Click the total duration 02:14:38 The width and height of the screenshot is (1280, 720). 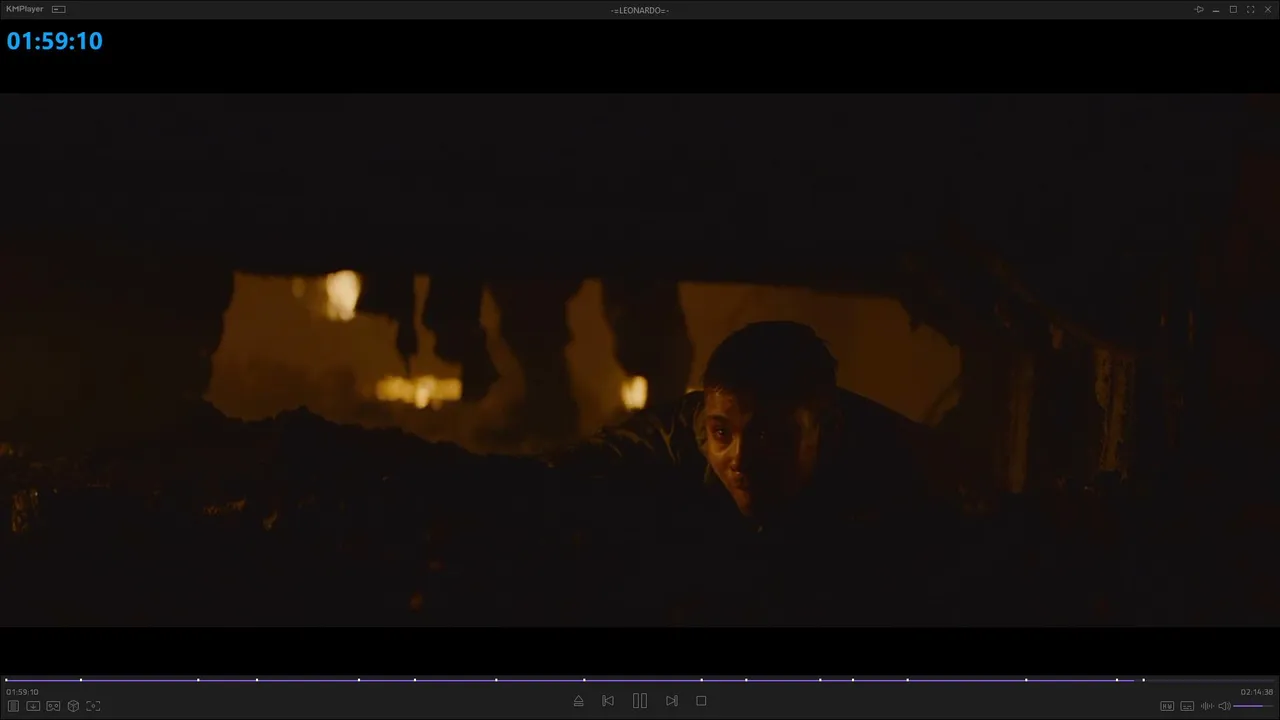(1257, 692)
